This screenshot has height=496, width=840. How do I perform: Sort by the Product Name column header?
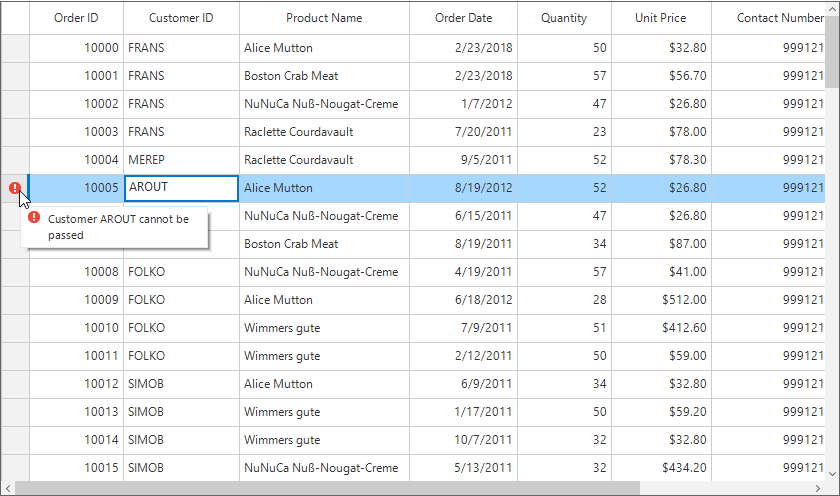(325, 18)
